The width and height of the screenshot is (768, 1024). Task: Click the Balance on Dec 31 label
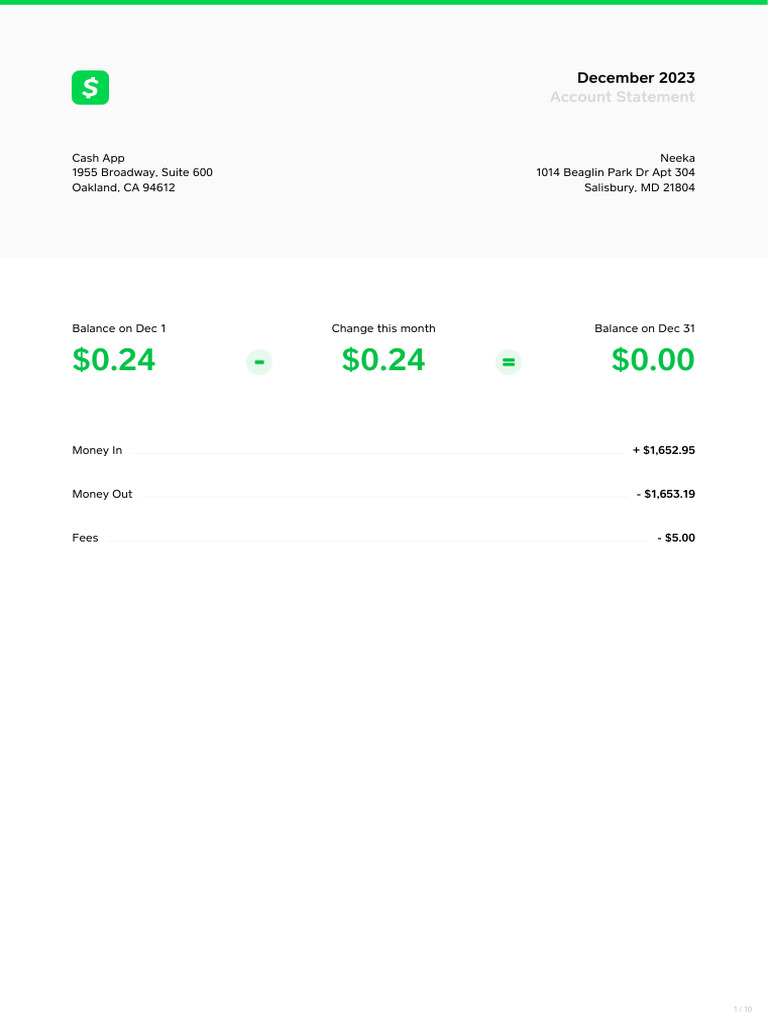[644, 329]
